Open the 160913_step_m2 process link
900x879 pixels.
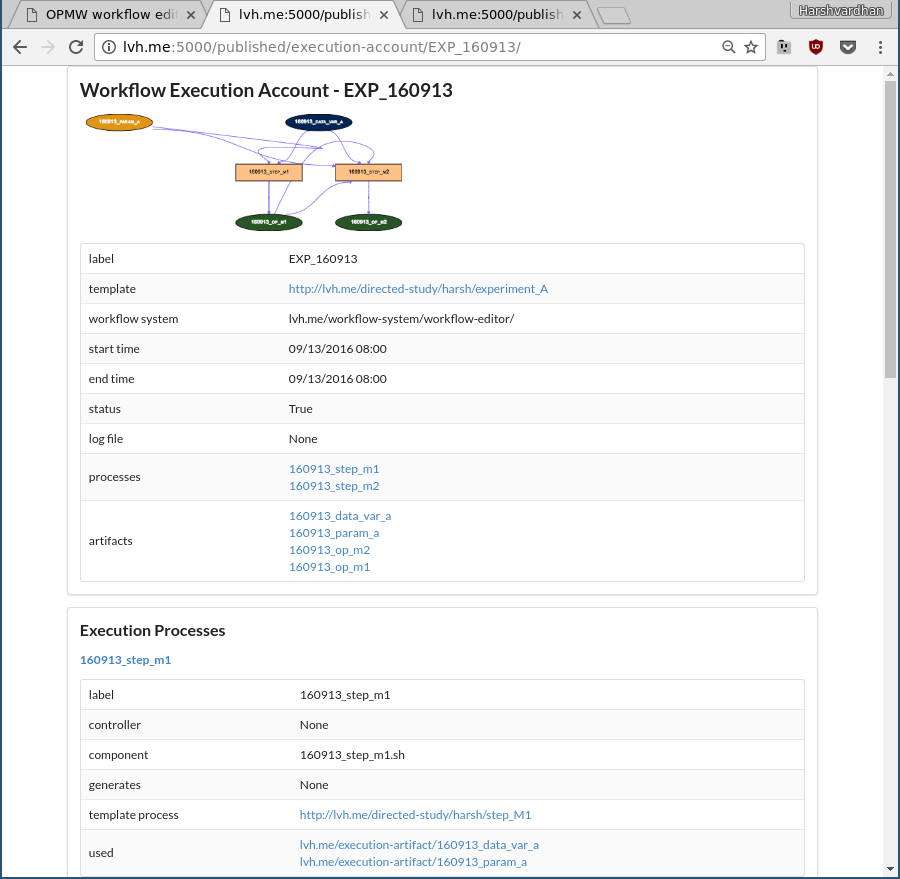[x=334, y=486]
